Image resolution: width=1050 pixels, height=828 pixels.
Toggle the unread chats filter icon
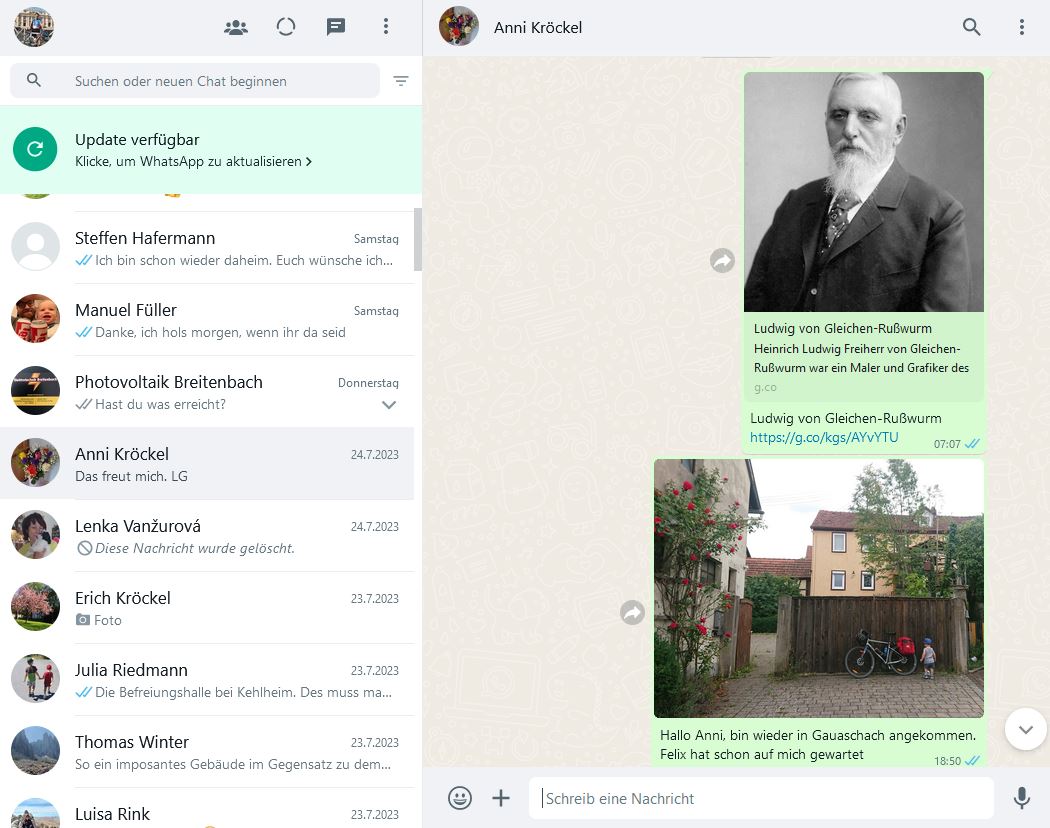pyautogui.click(x=400, y=81)
